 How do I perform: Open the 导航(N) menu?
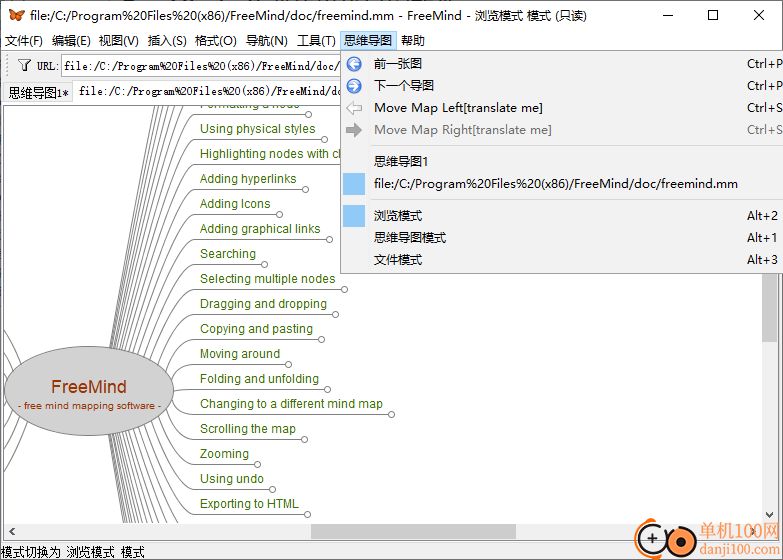coord(267,40)
